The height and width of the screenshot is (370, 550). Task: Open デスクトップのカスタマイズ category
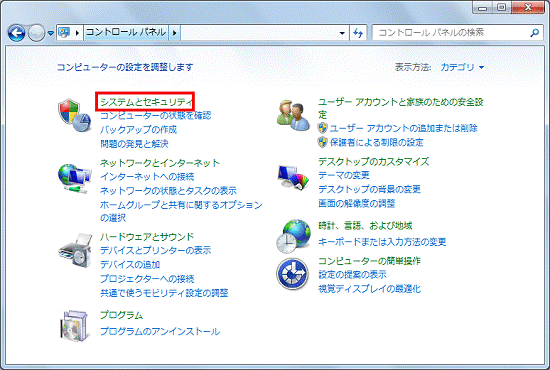374,162
